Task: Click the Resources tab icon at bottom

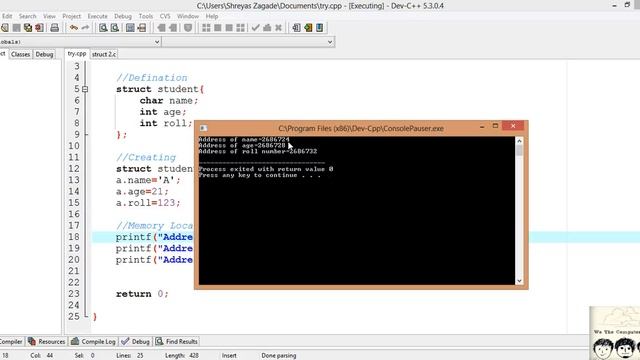Action: click(32, 342)
